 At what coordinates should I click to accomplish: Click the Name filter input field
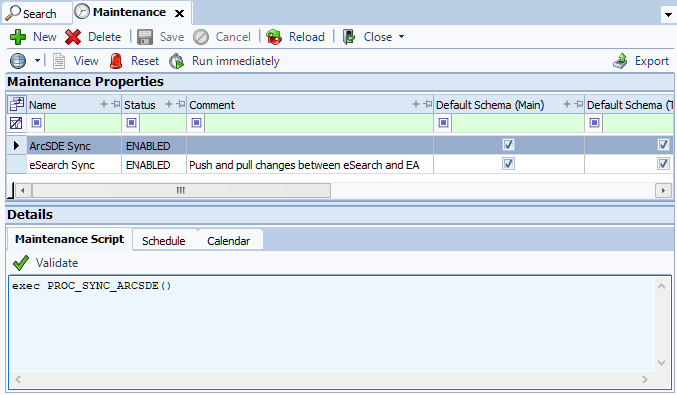82,123
